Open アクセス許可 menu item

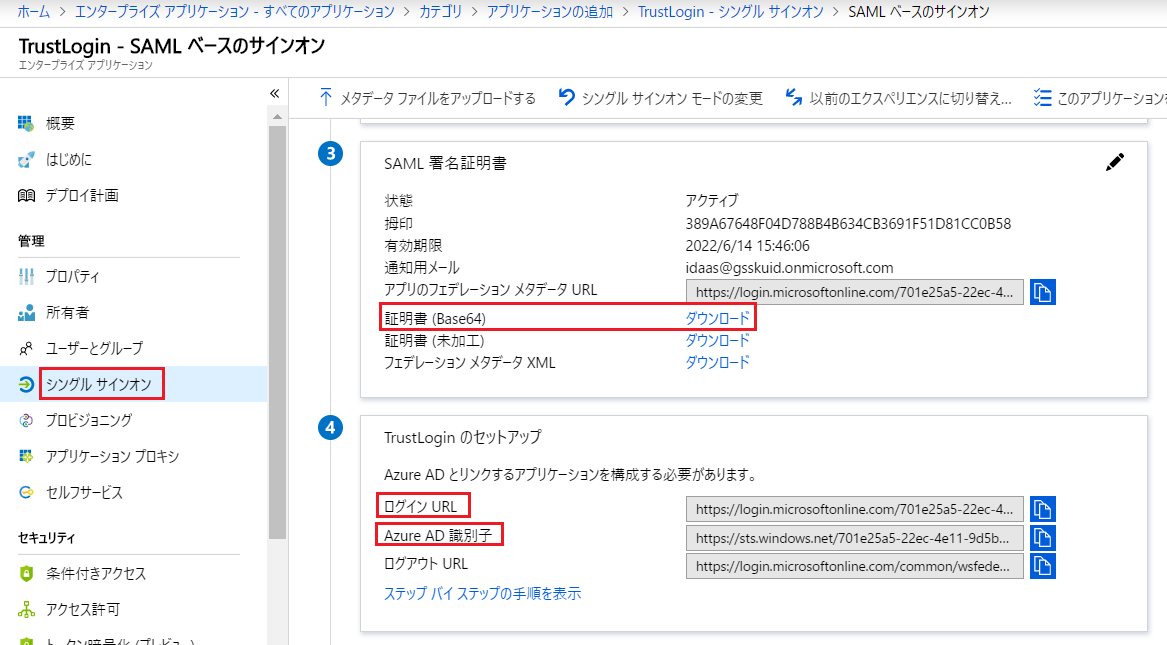[x=83, y=609]
